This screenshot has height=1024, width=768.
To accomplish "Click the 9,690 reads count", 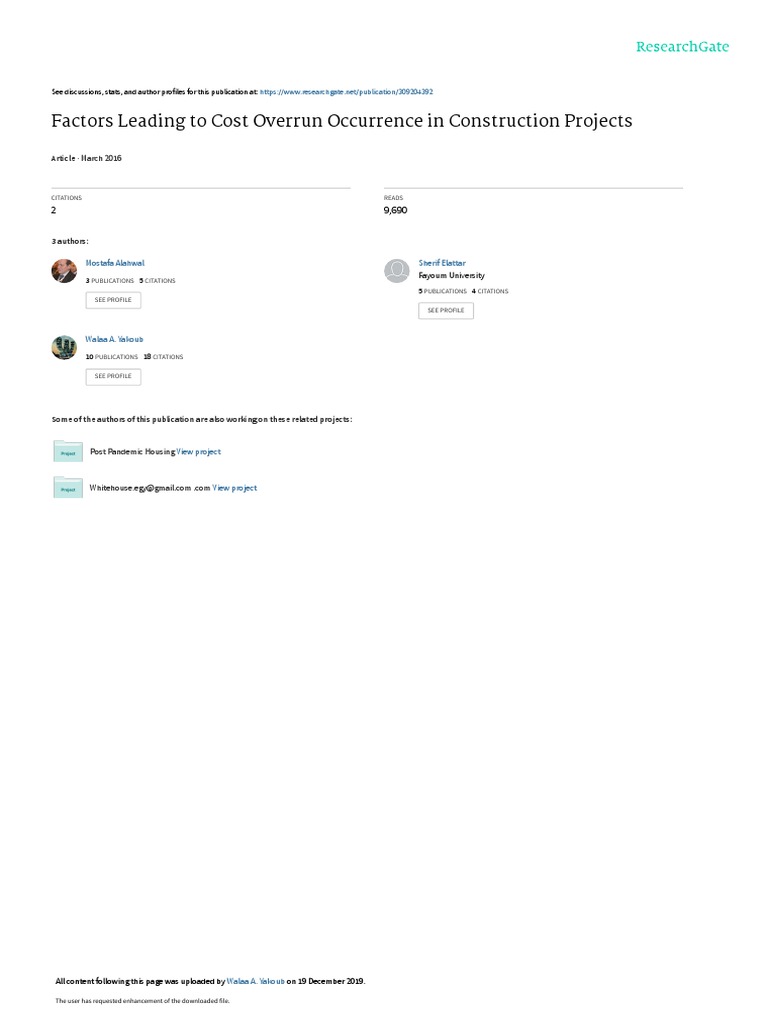I will pyautogui.click(x=395, y=210).
